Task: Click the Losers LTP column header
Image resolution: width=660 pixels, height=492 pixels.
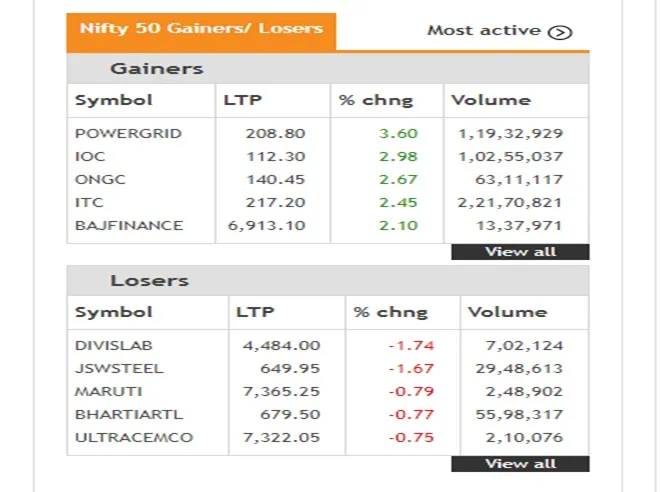Action: click(255, 312)
